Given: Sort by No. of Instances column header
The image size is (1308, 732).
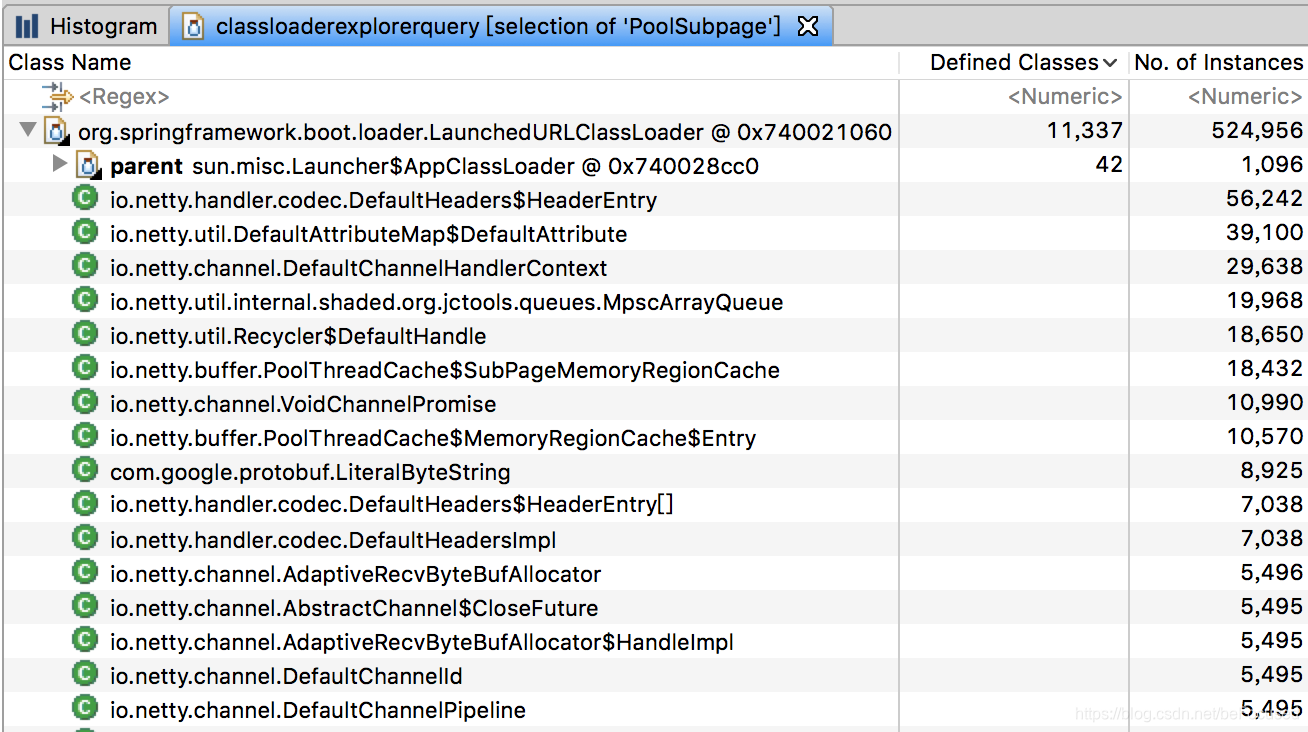Looking at the screenshot, I should 1219,62.
